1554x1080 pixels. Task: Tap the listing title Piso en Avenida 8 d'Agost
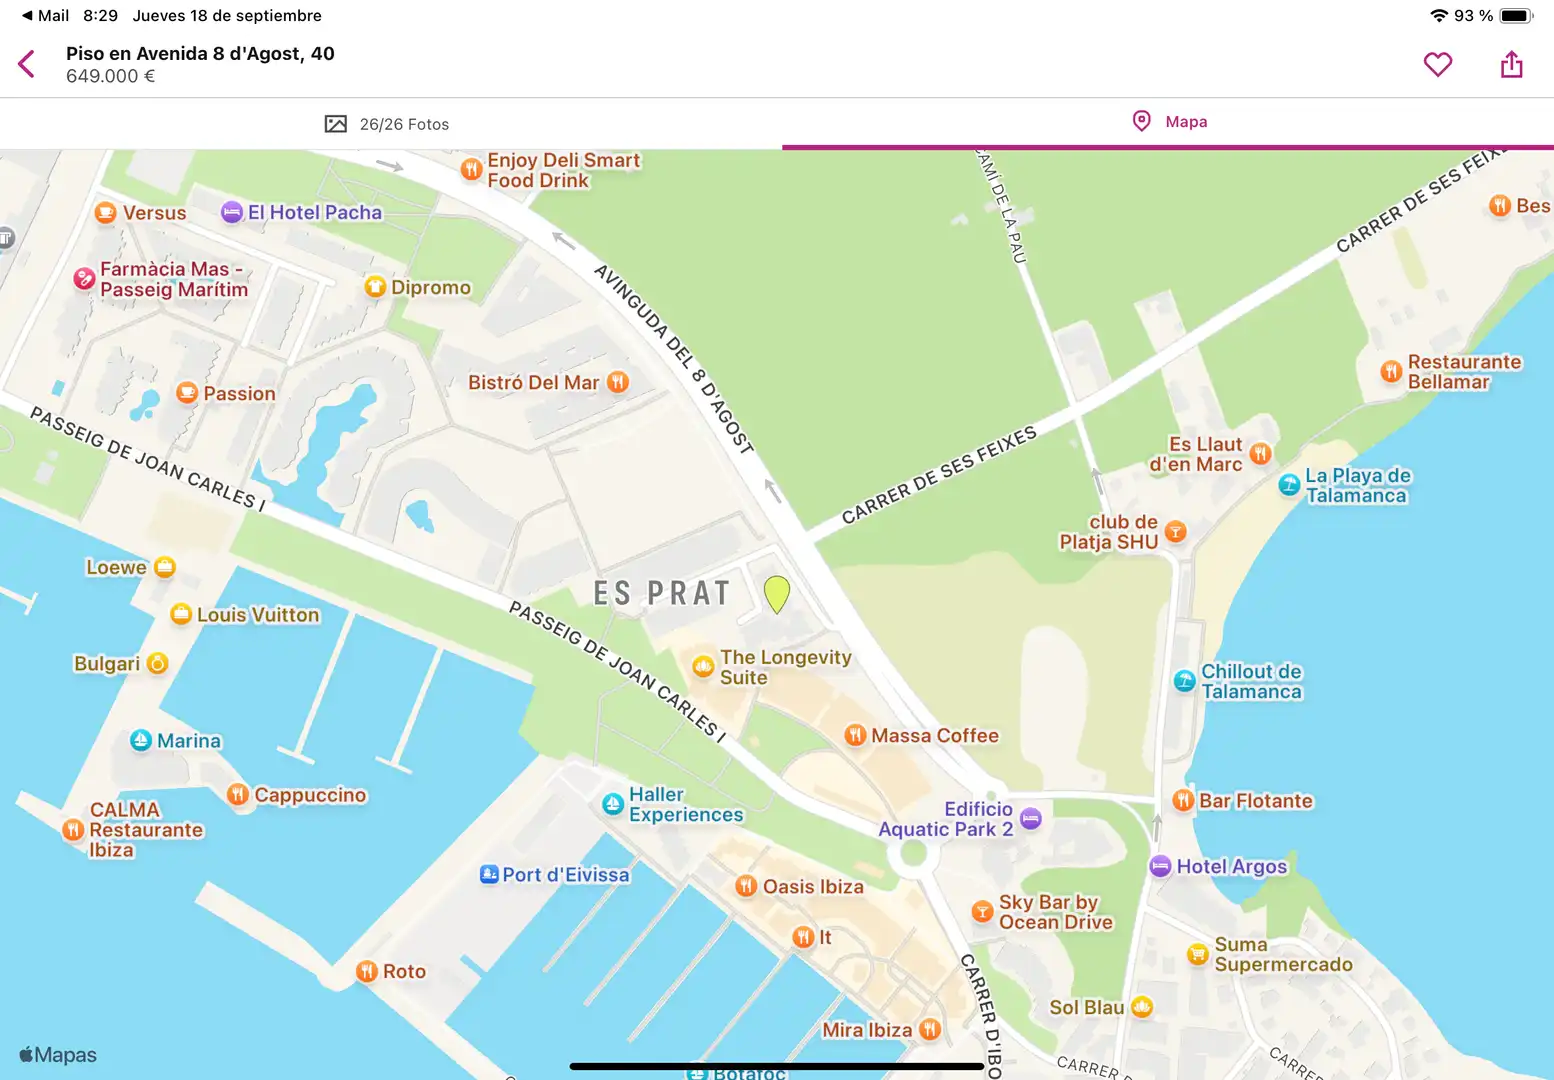pos(200,54)
